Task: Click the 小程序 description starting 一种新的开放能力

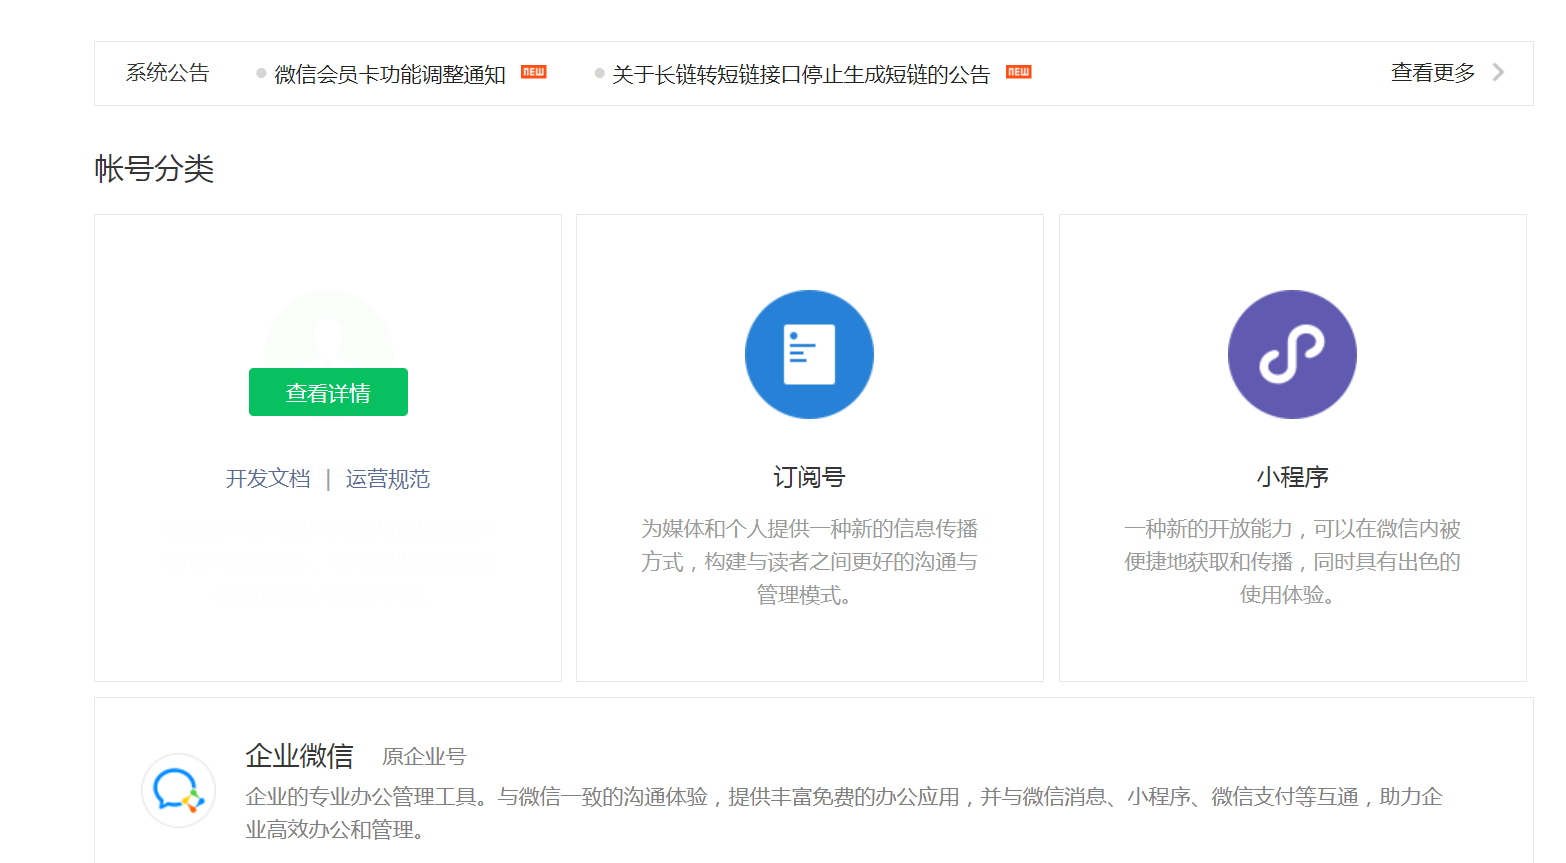Action: (x=1292, y=561)
